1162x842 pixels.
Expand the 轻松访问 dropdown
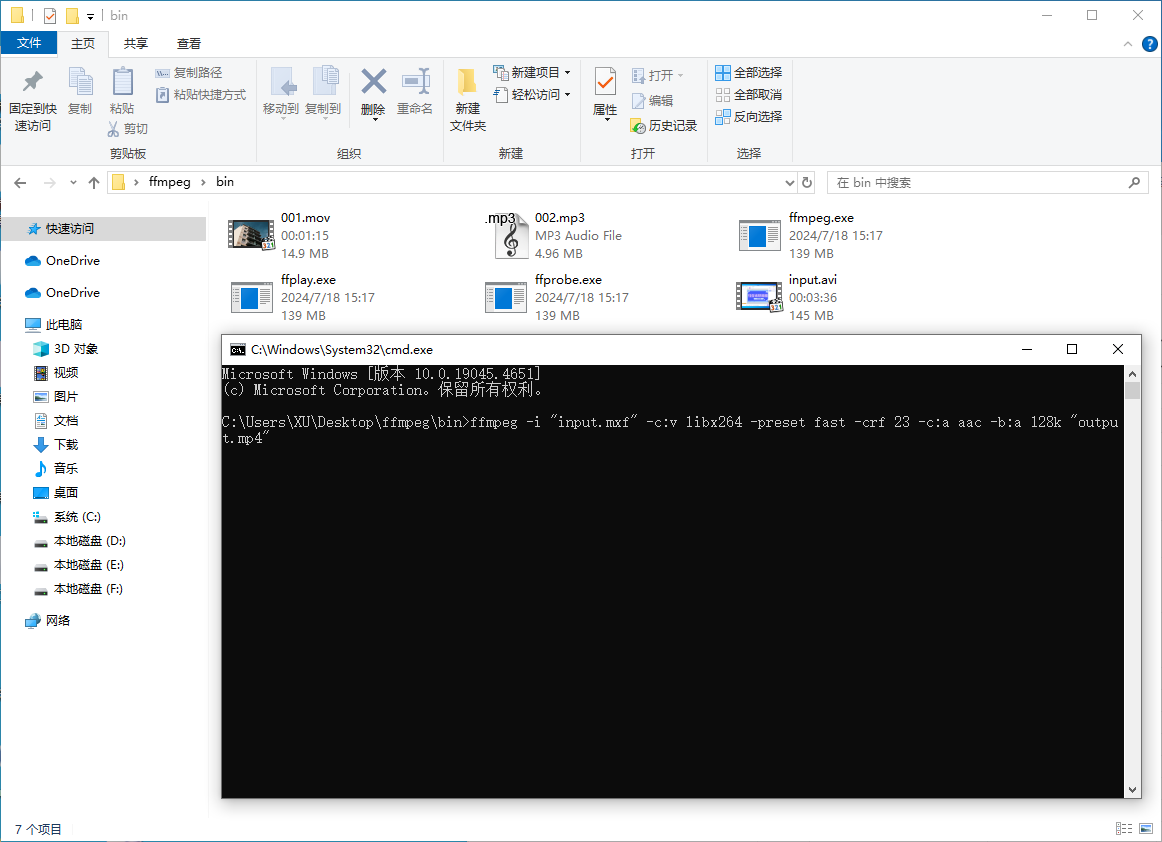[x=566, y=94]
